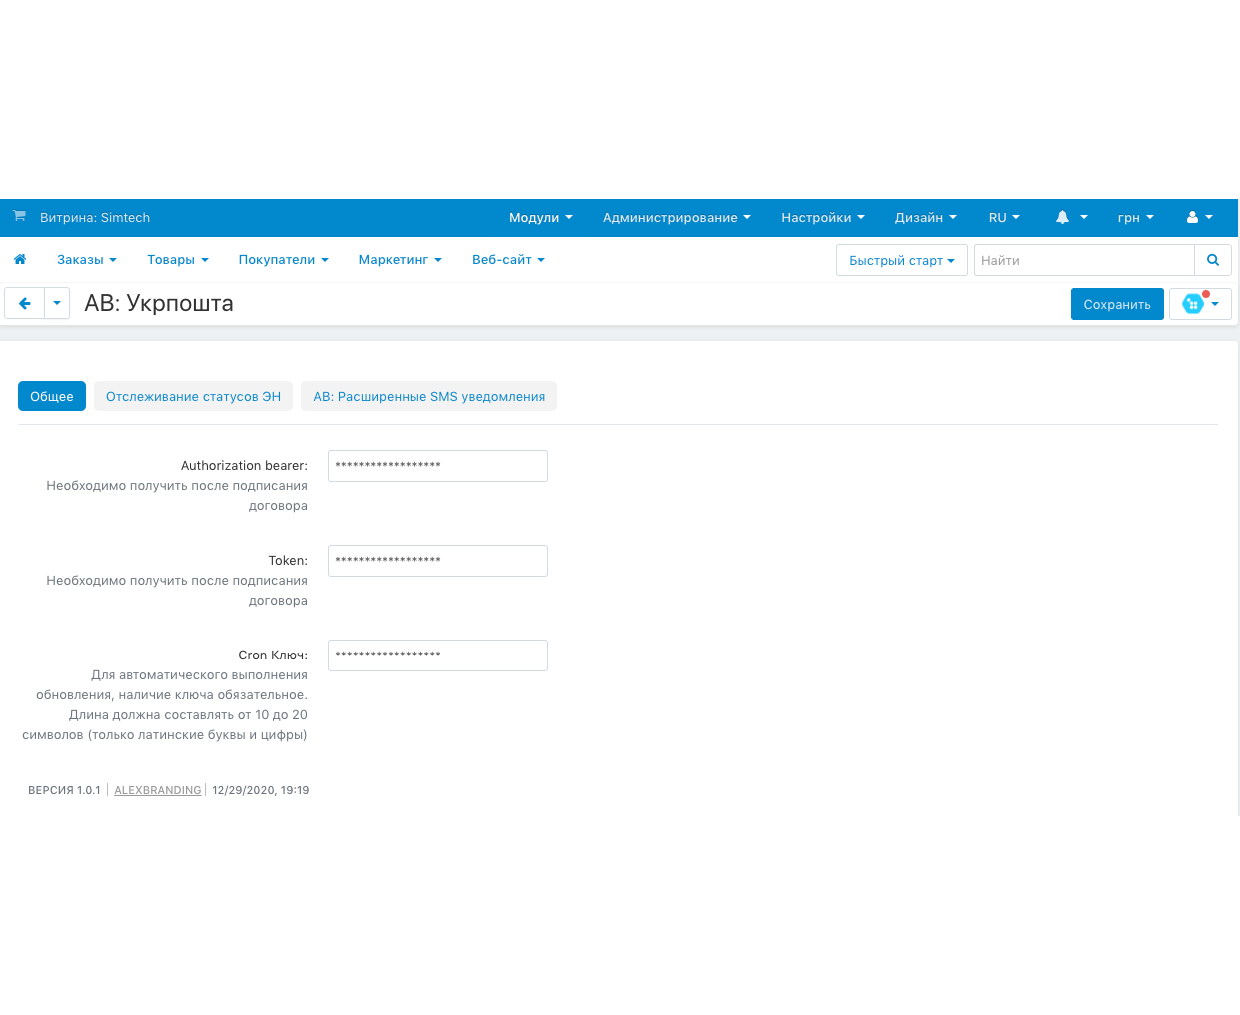Click the Сохранить button
Screen dimensions: 1240x1015
[1116, 305]
